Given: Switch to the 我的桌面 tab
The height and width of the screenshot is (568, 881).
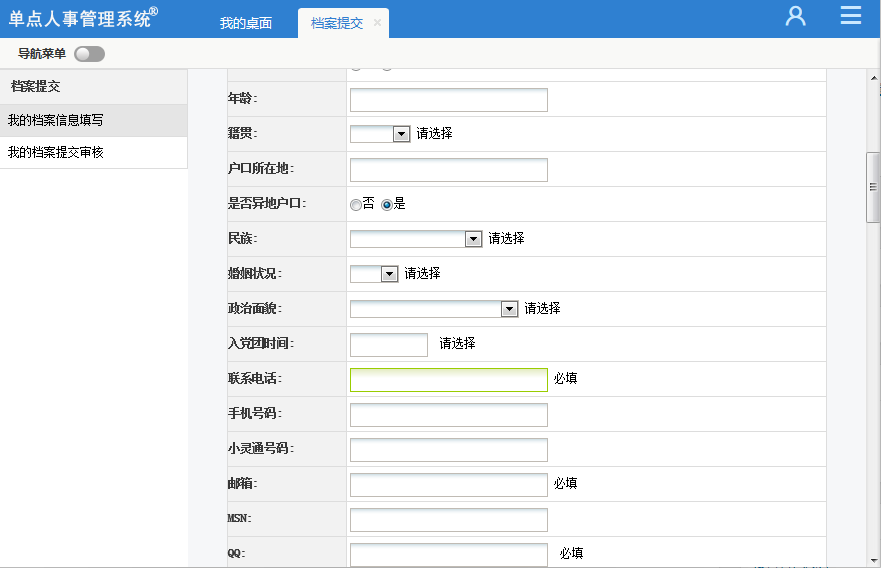Looking at the screenshot, I should coord(246,23).
